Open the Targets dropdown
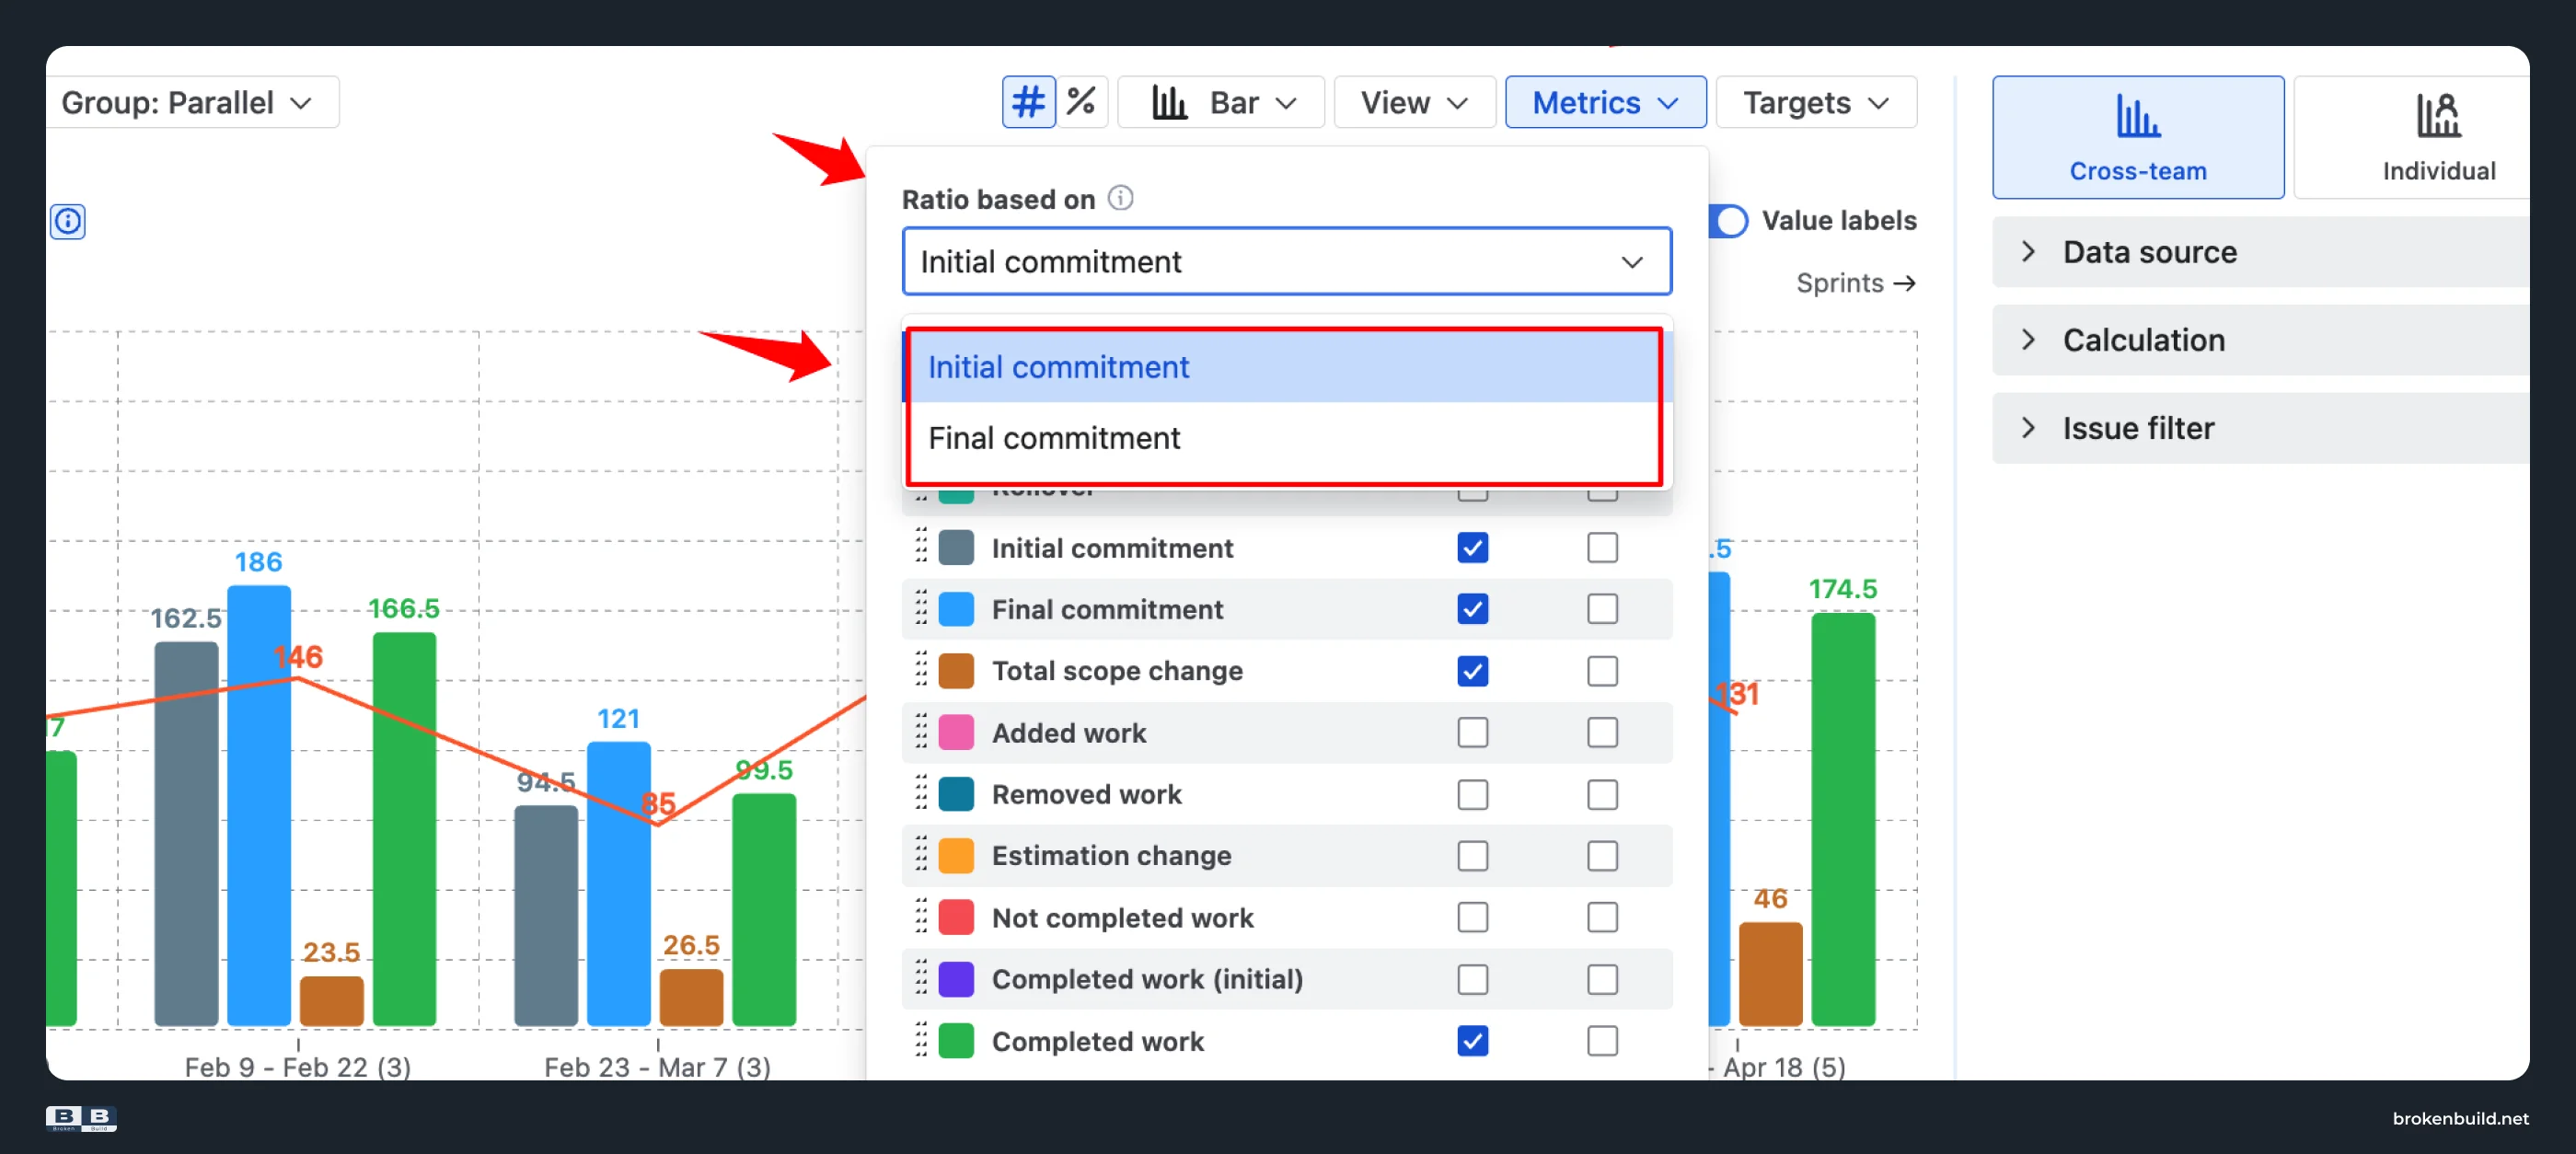 click(x=1816, y=102)
